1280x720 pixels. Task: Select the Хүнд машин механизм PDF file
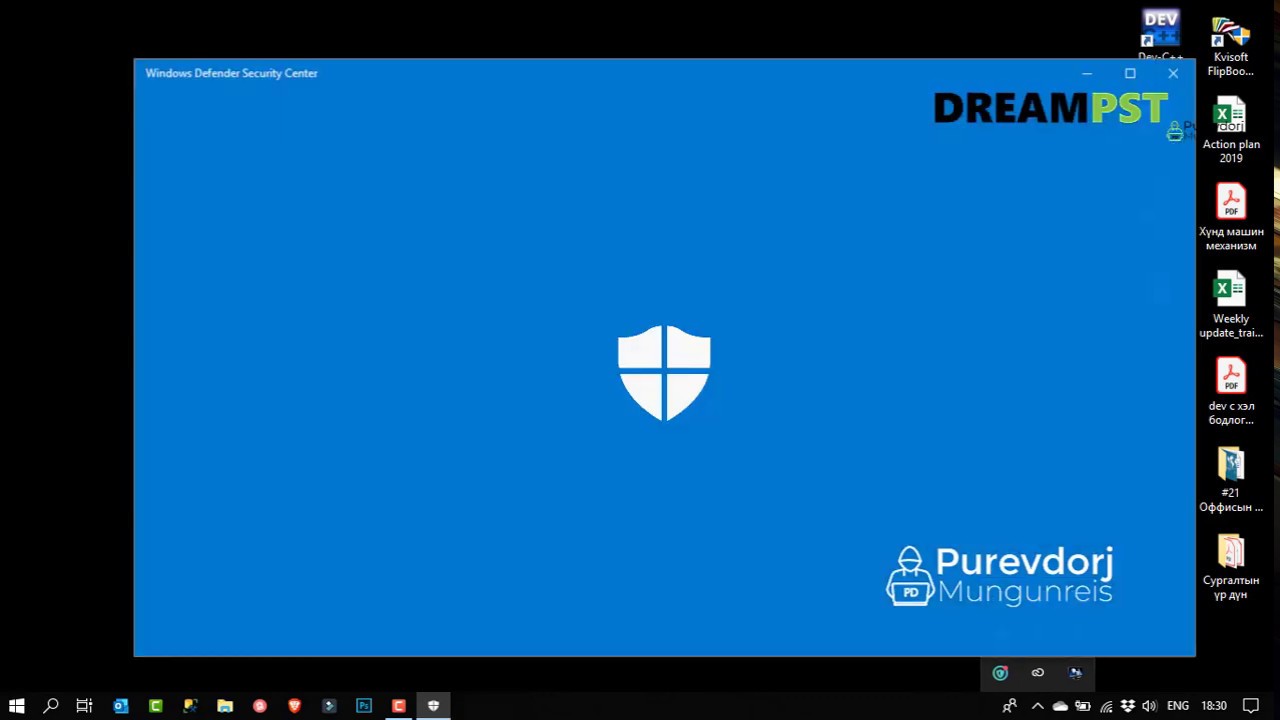click(1231, 217)
